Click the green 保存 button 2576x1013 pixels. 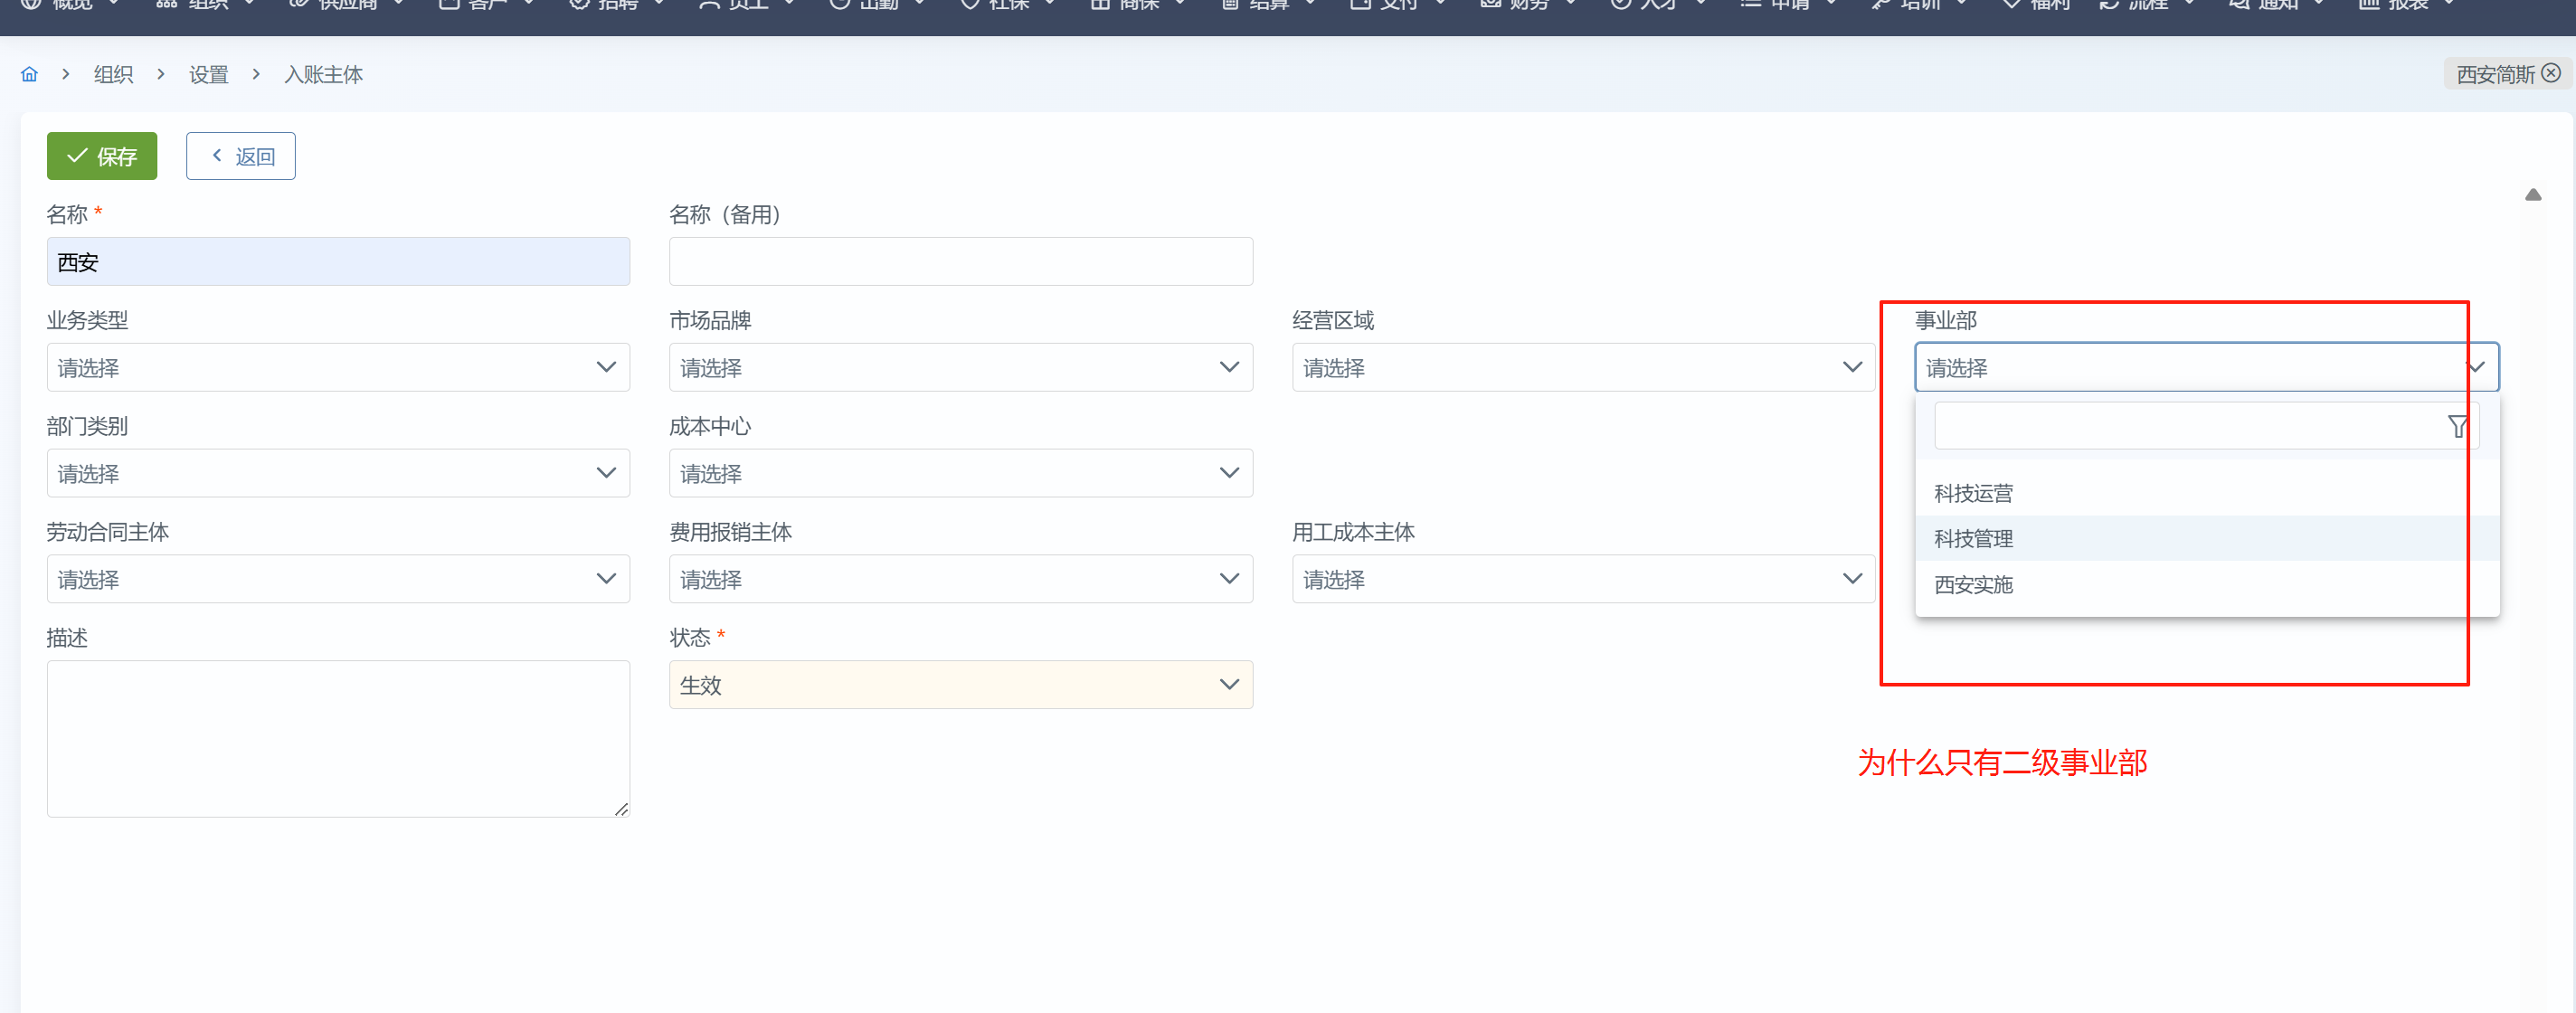102,156
